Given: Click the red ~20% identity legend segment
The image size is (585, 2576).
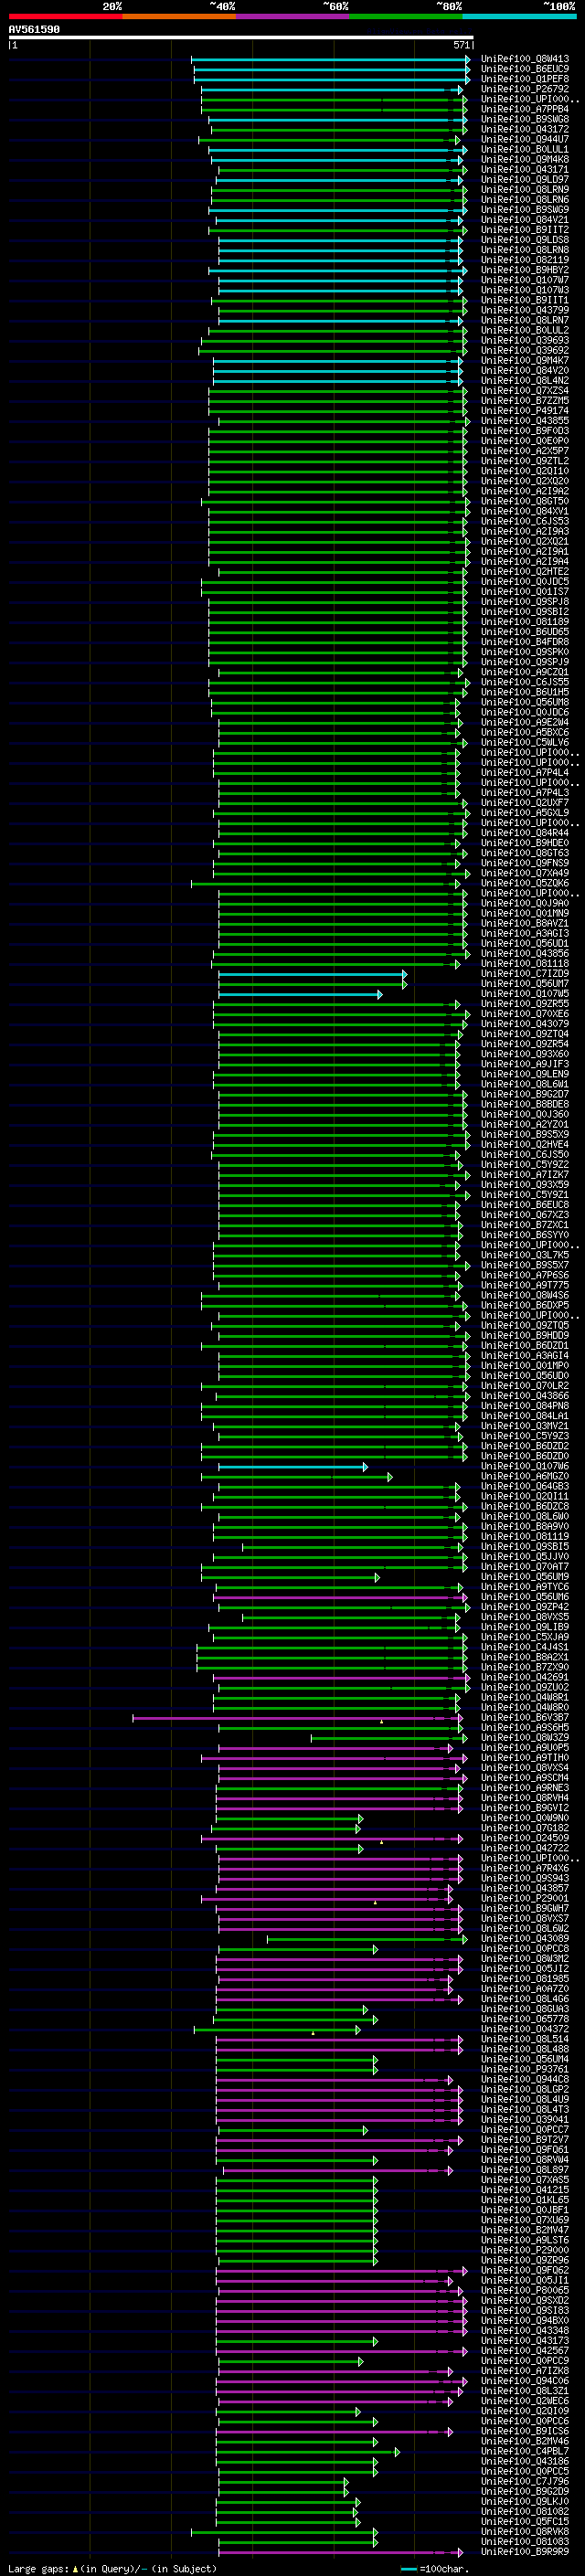Looking at the screenshot, I should [65, 16].
